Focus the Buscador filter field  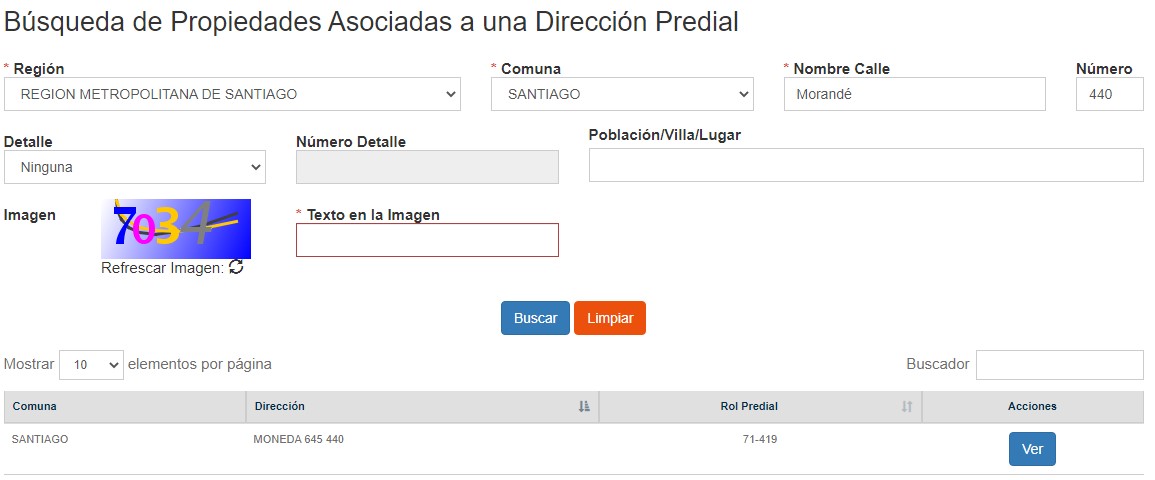1060,364
